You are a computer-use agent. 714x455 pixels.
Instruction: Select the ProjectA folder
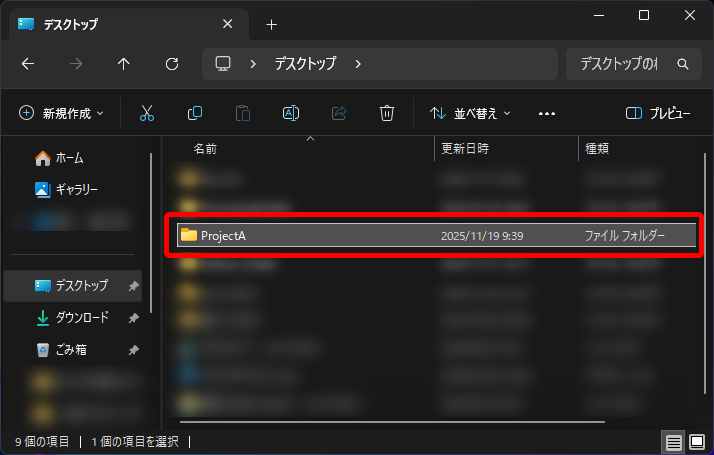[x=223, y=235]
